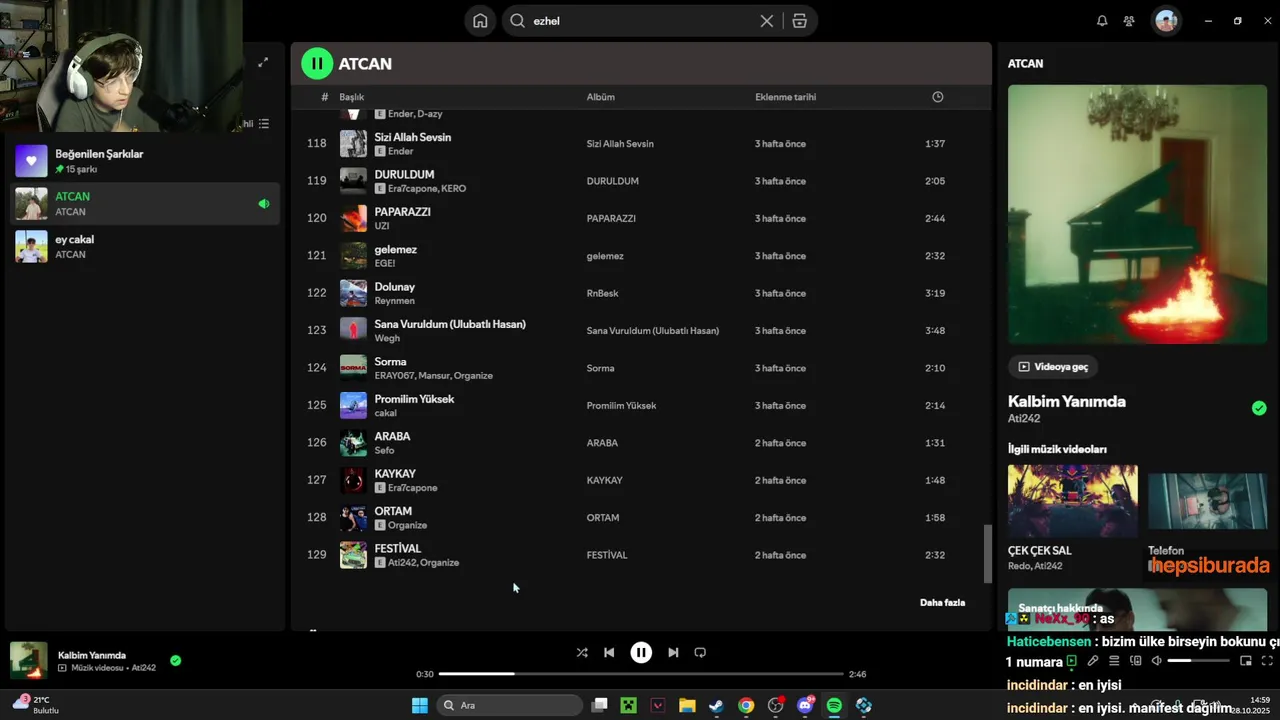Open artist Reynmen link
This screenshot has width=1280, height=720.
coord(394,301)
